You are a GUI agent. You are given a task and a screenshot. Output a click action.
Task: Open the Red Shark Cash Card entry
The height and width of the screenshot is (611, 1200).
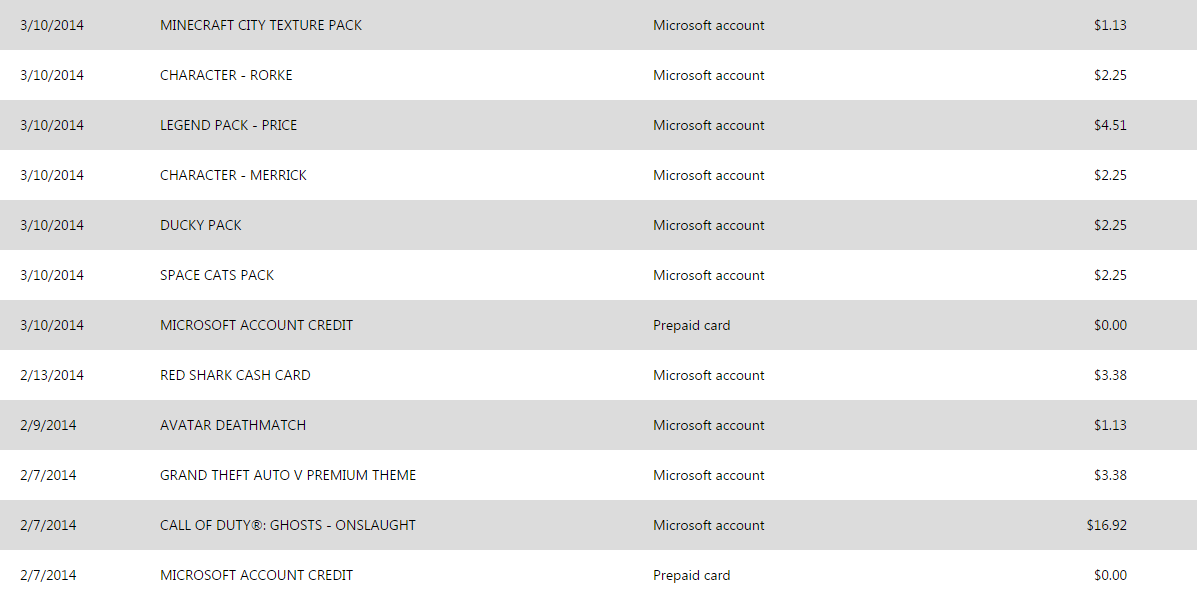pyautogui.click(x=235, y=375)
